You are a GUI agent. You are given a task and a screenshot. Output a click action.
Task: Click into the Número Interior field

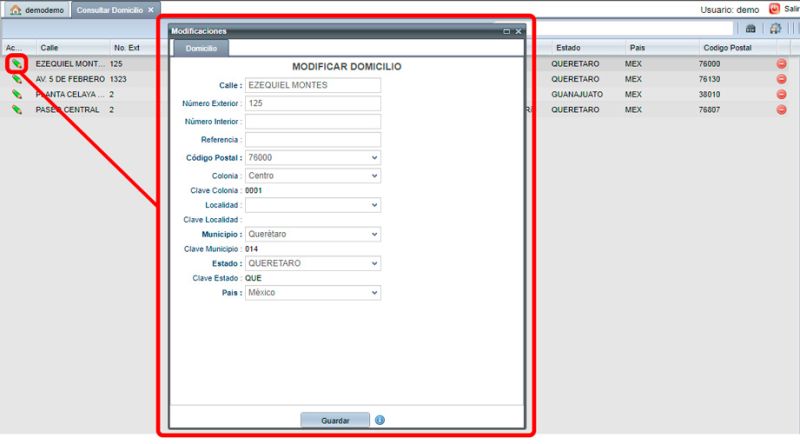312,122
